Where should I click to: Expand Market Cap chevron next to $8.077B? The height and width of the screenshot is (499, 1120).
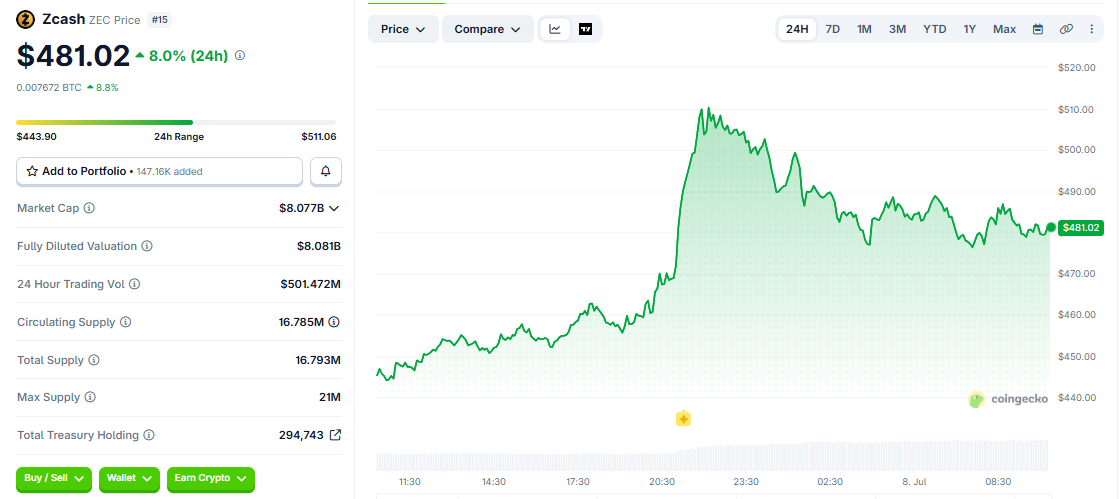334,208
